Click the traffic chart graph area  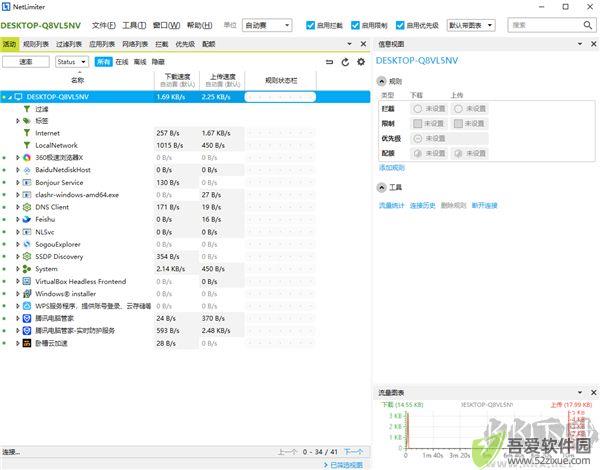pyautogui.click(x=486, y=429)
